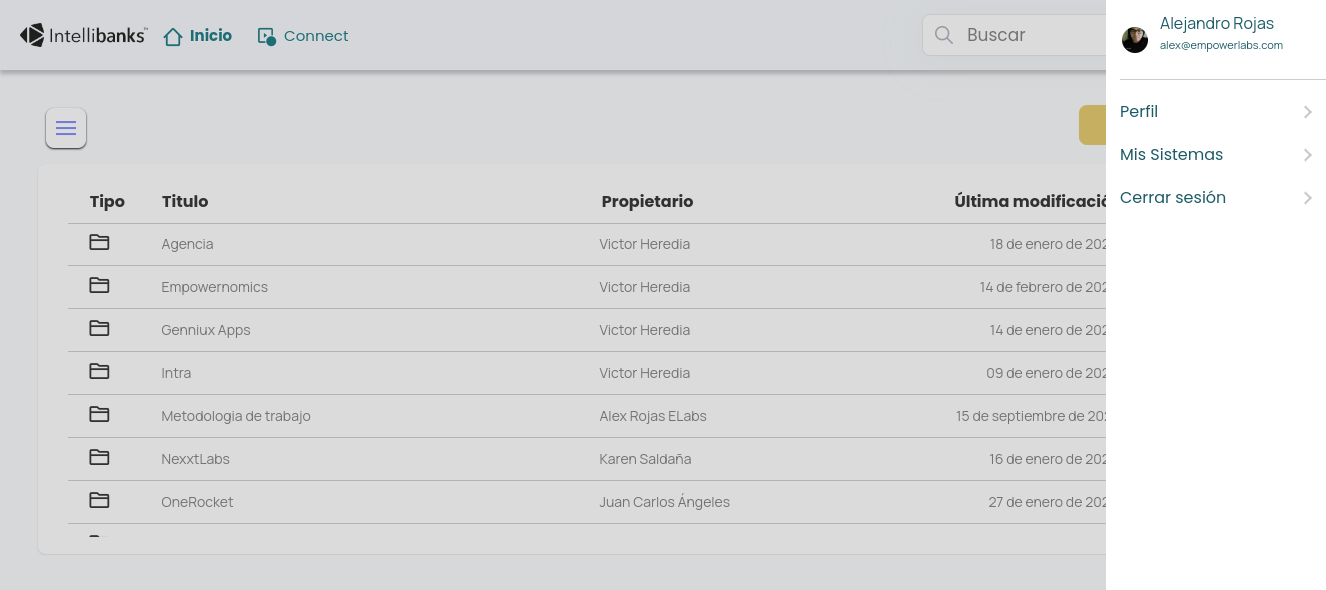Select the OneRocket folder icon
This screenshot has width=1326, height=590.
[x=99, y=500]
